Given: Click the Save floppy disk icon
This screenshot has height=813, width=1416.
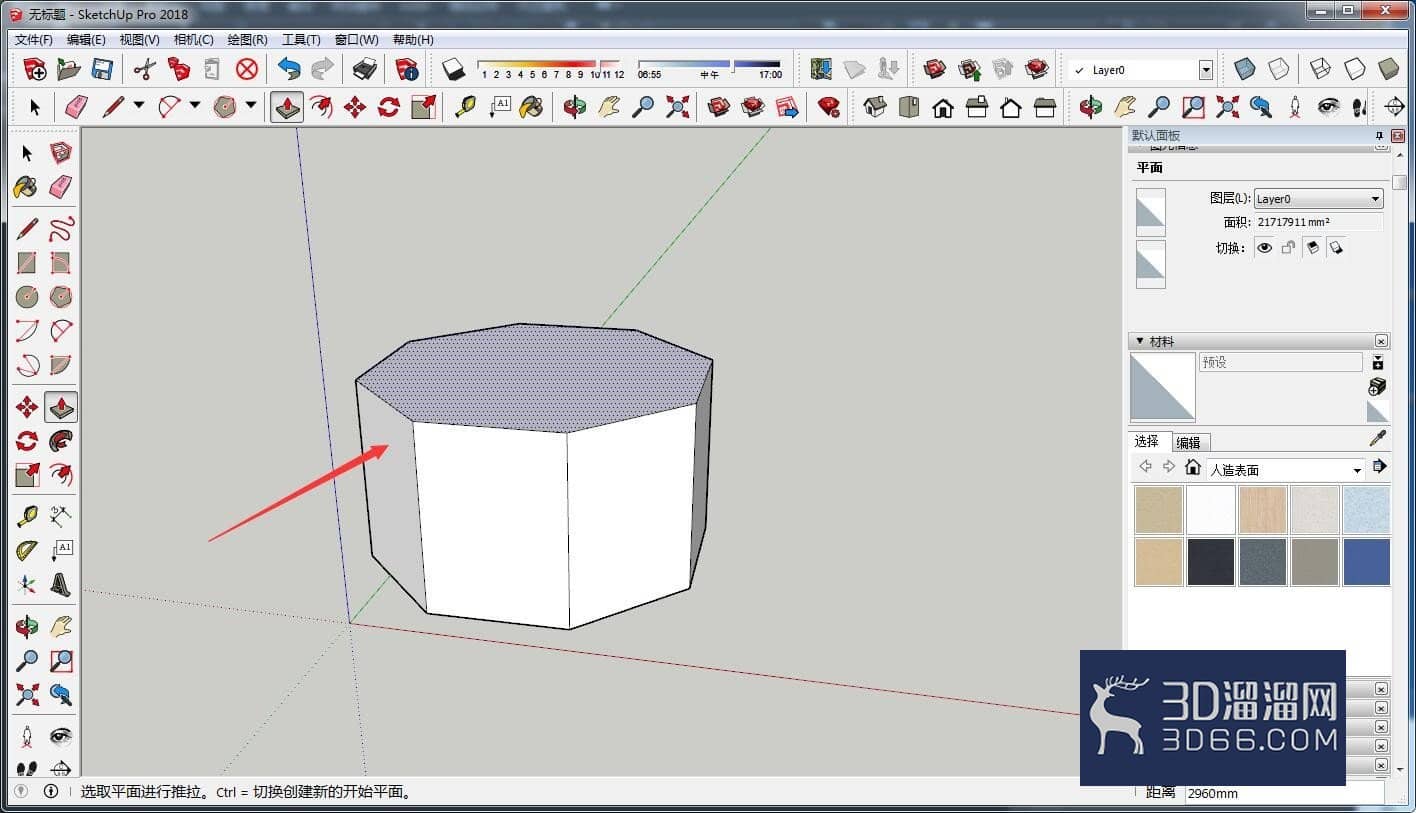Looking at the screenshot, I should click(x=102, y=69).
